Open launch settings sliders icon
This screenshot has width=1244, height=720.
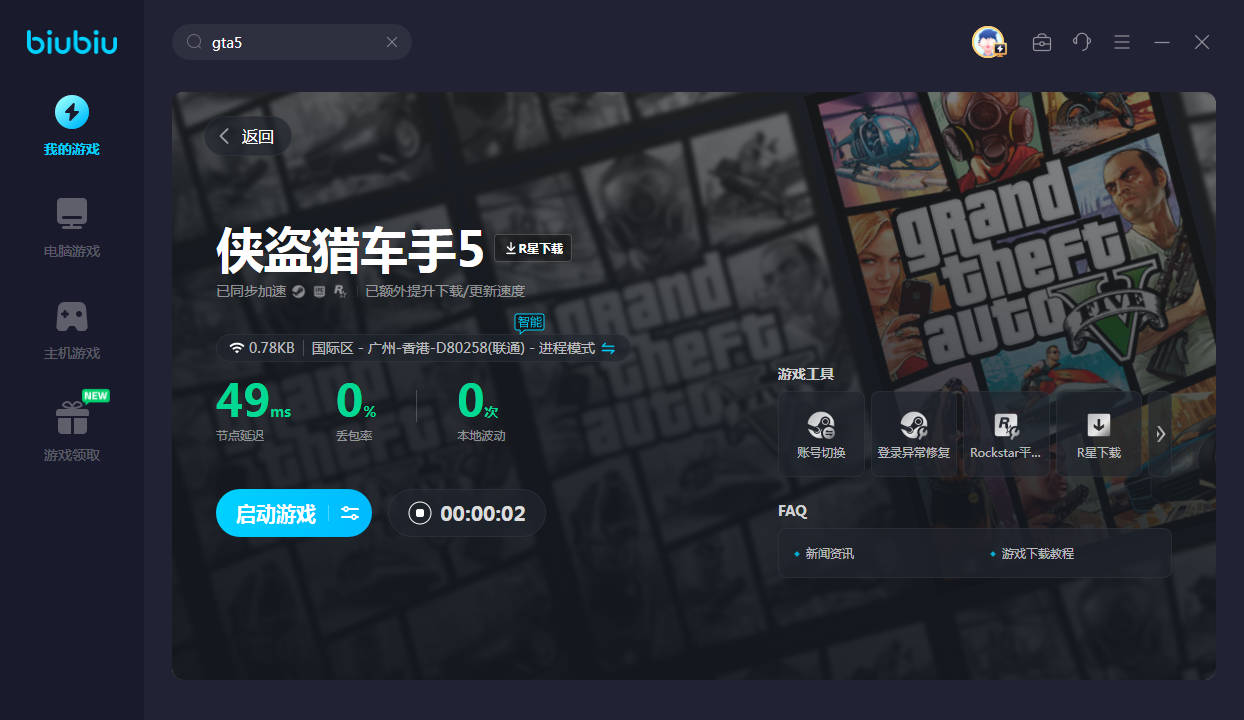click(x=350, y=514)
